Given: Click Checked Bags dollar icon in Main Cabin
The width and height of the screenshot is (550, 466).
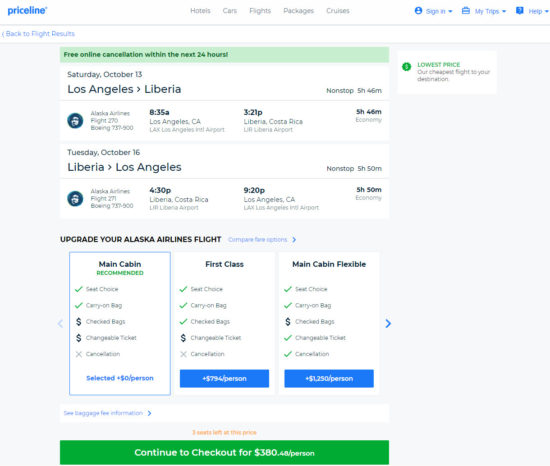Looking at the screenshot, I should (x=79, y=322).
